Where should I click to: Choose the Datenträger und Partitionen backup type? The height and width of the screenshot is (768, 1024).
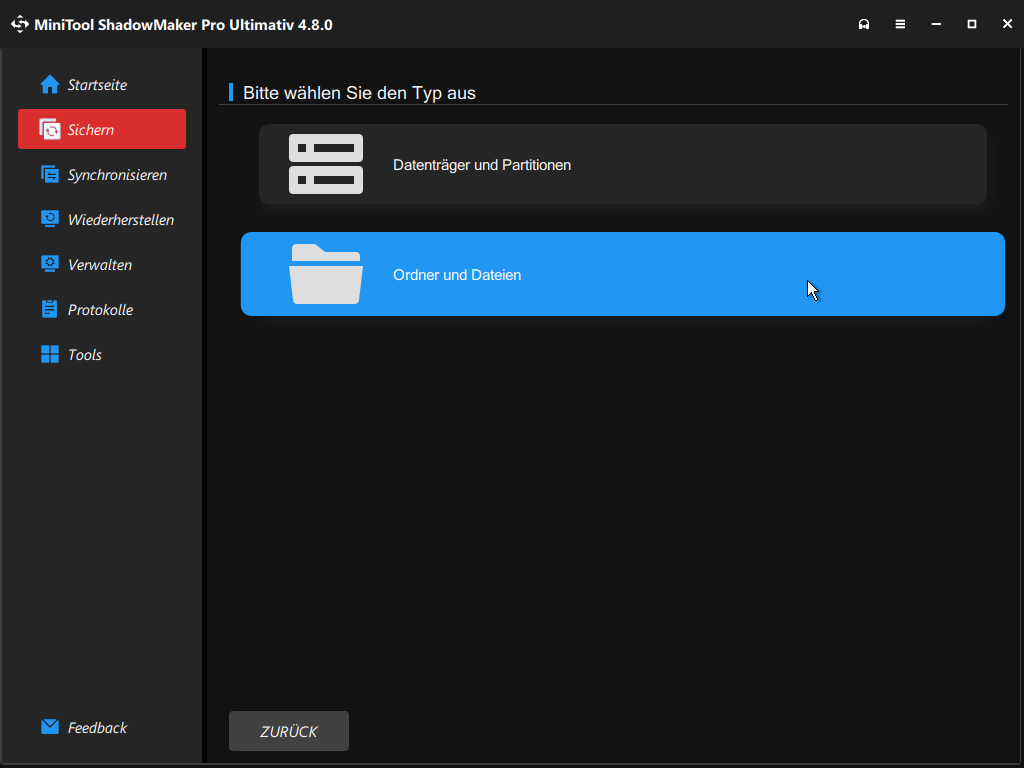(x=622, y=163)
